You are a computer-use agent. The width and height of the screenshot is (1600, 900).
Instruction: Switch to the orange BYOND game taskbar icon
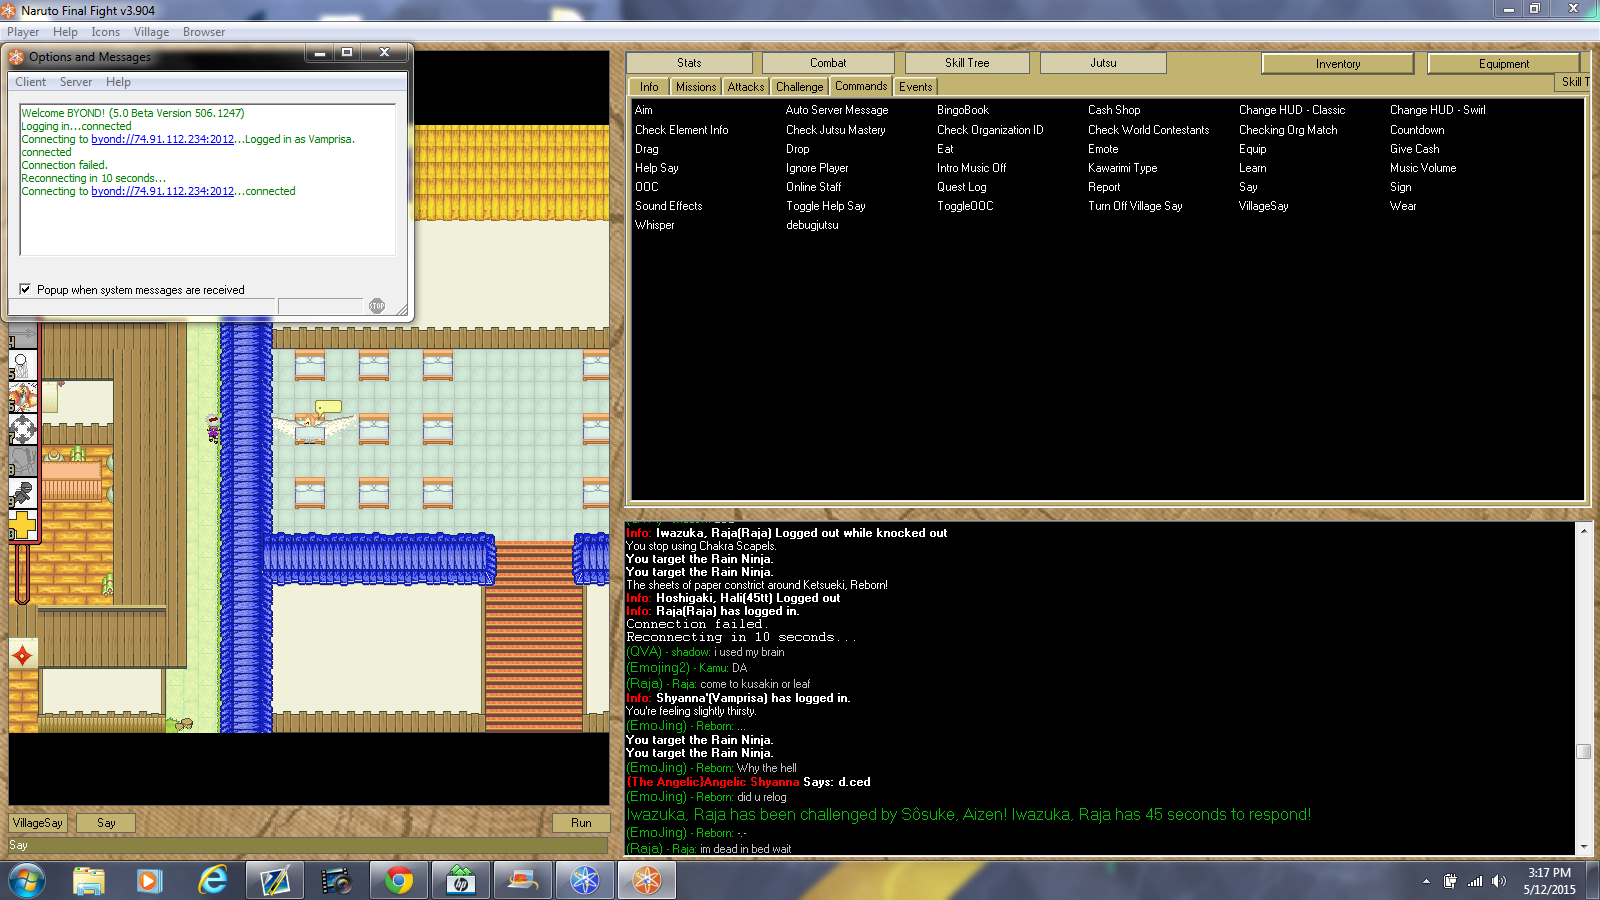[x=647, y=881]
